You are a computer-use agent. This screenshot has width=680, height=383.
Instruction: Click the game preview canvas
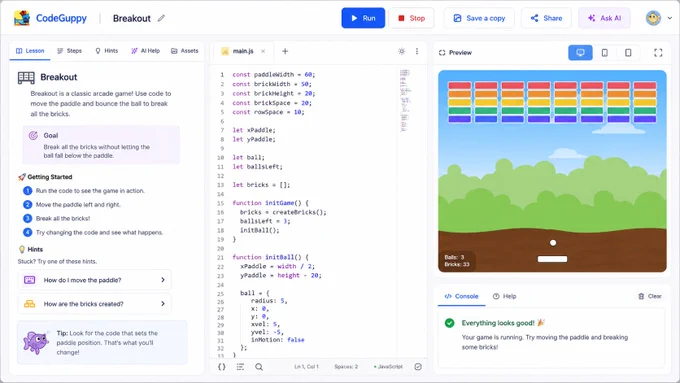click(x=552, y=171)
